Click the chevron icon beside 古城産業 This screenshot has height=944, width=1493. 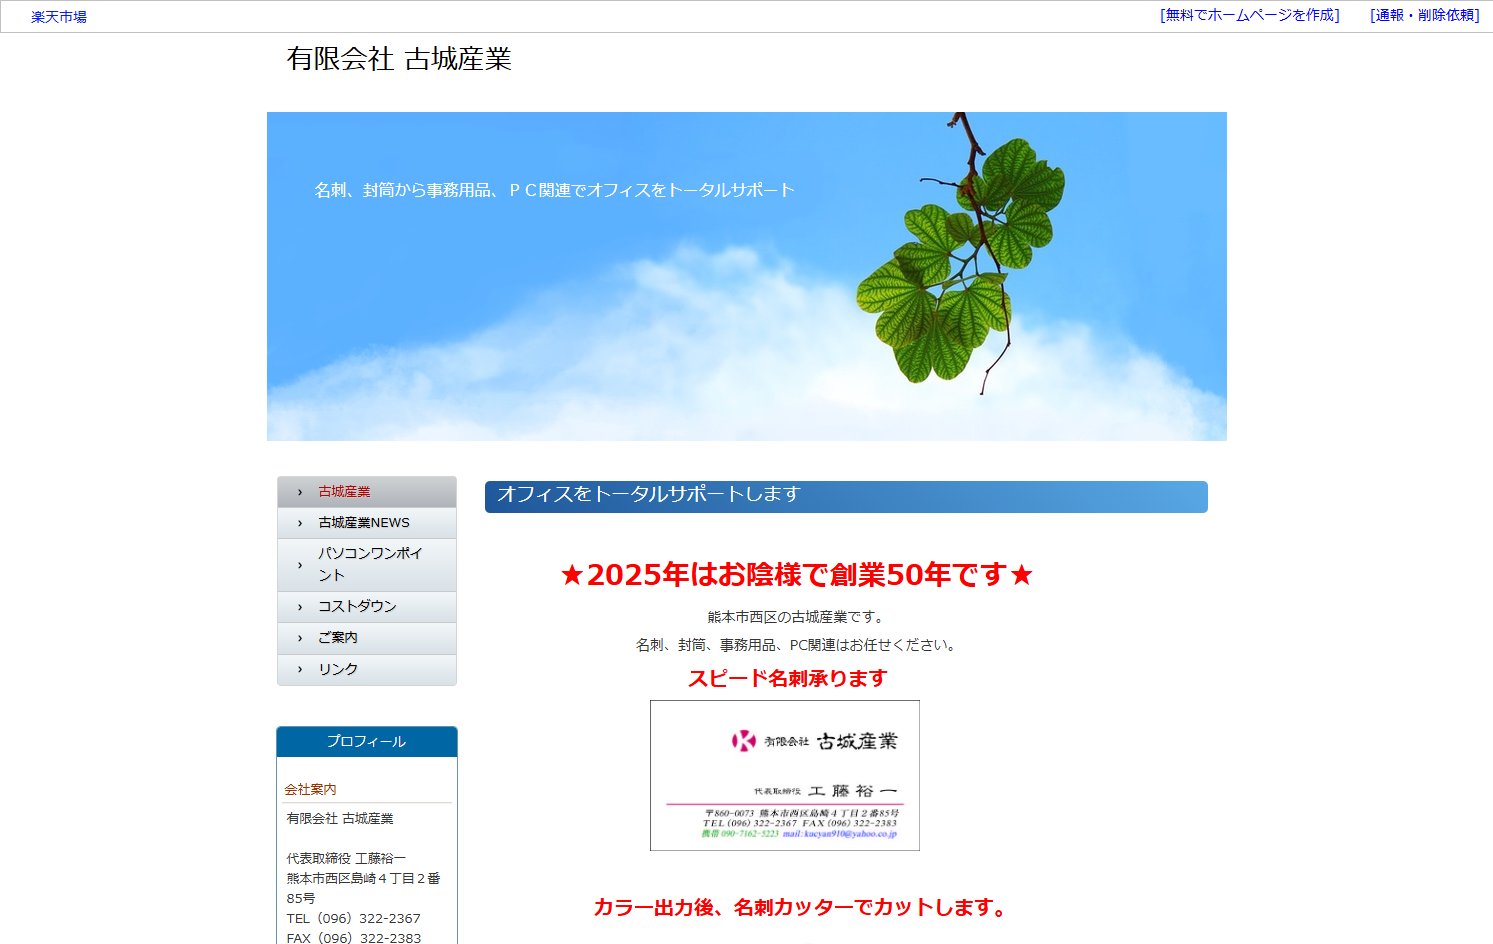[x=299, y=491]
